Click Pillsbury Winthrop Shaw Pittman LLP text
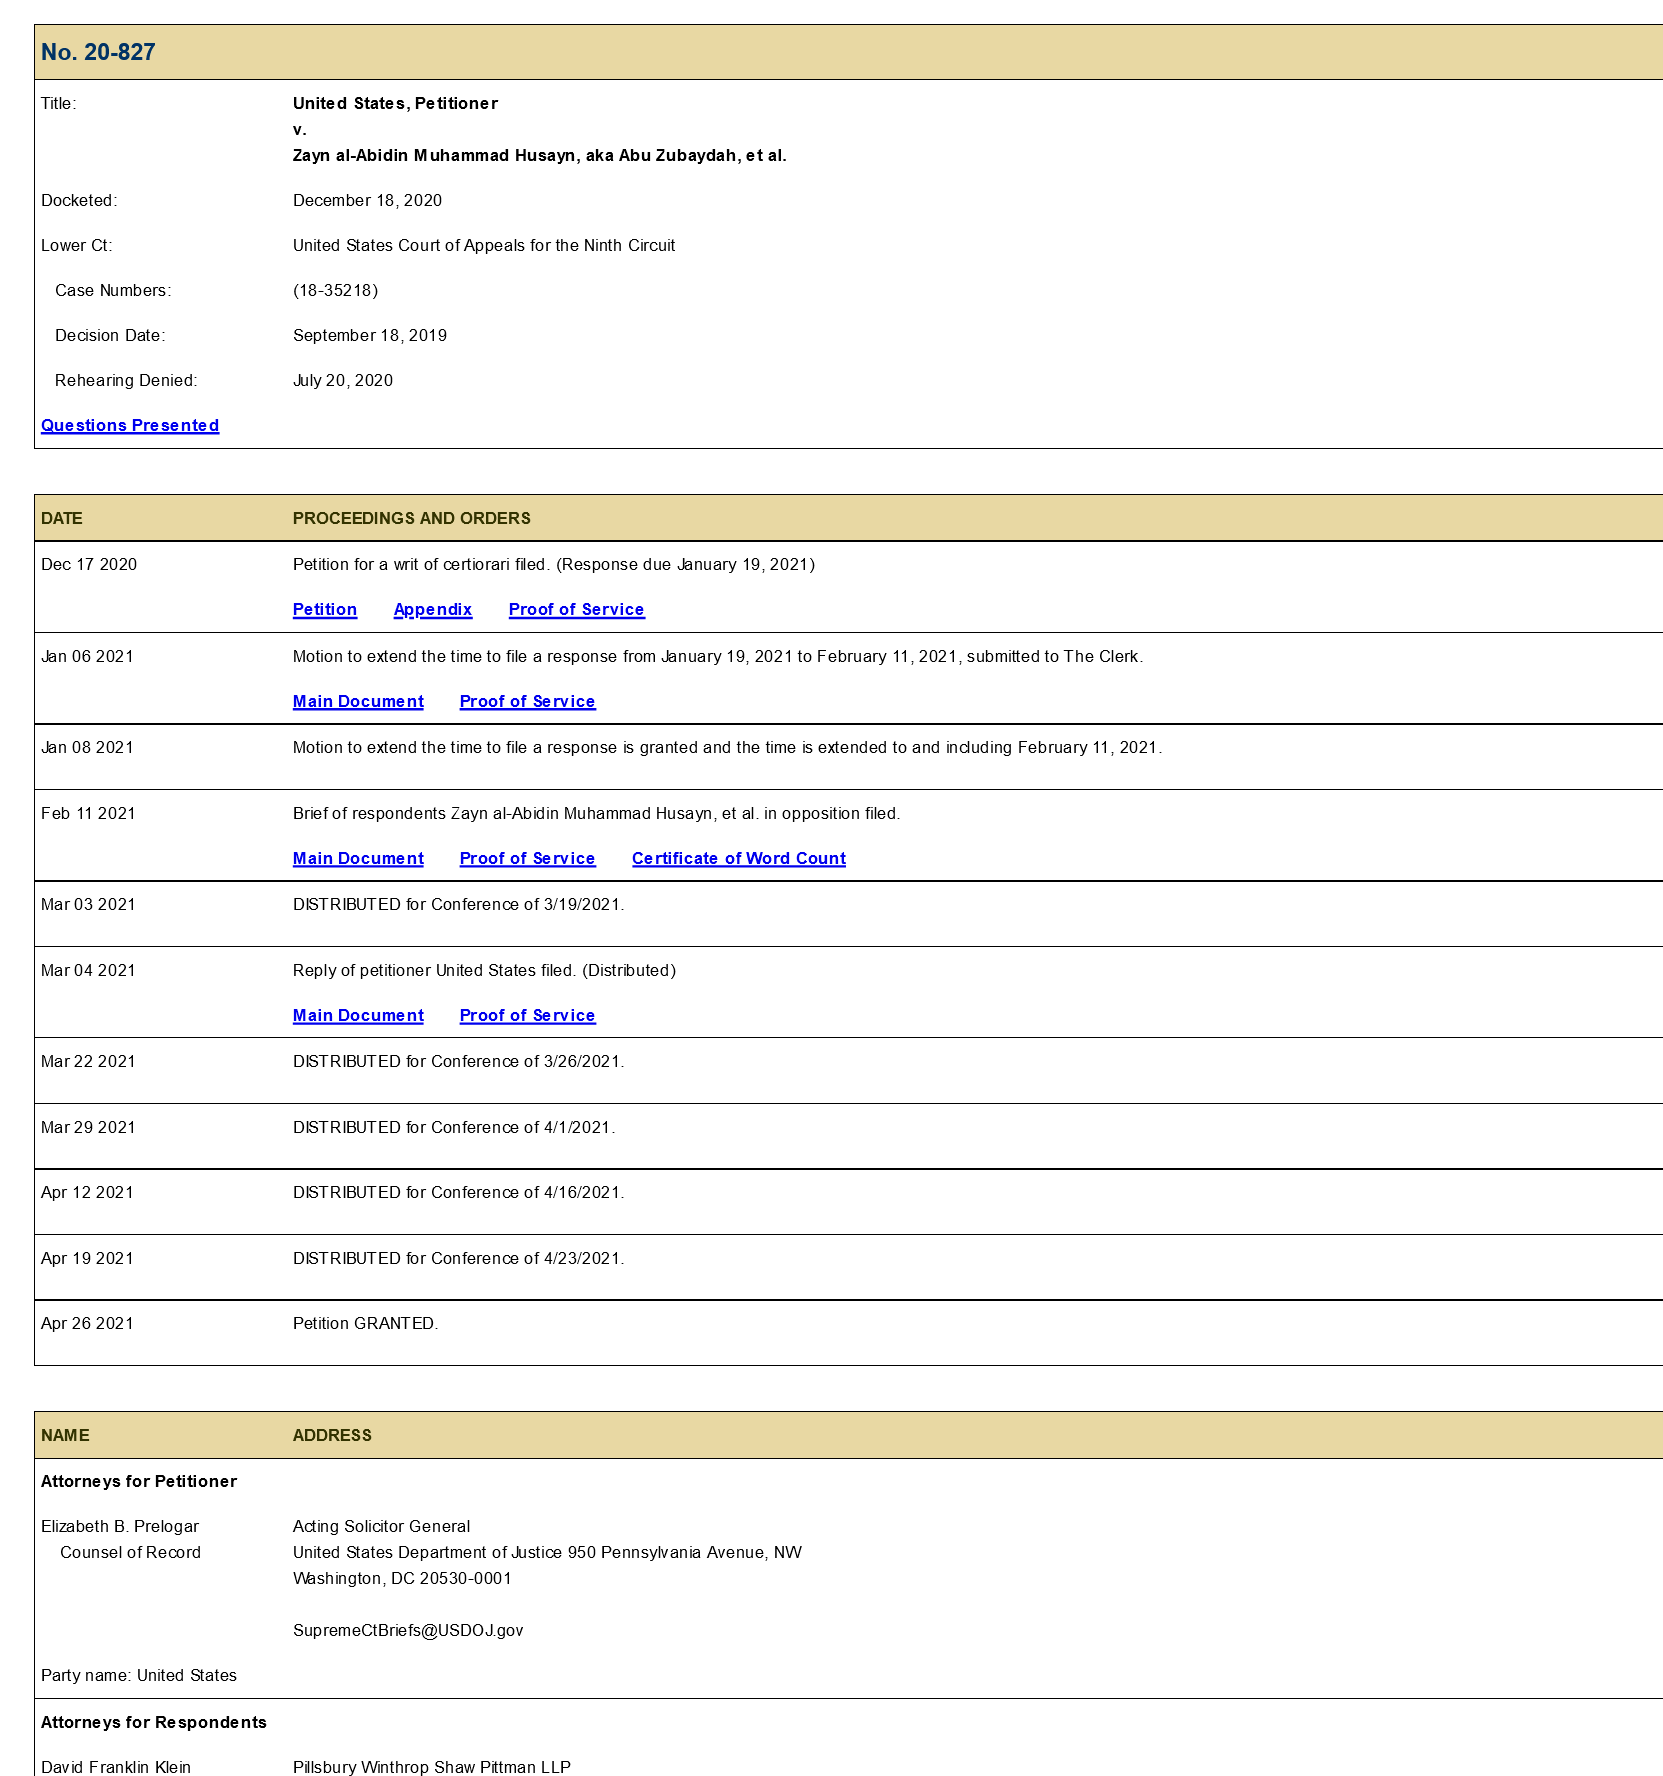 pyautogui.click(x=432, y=1767)
